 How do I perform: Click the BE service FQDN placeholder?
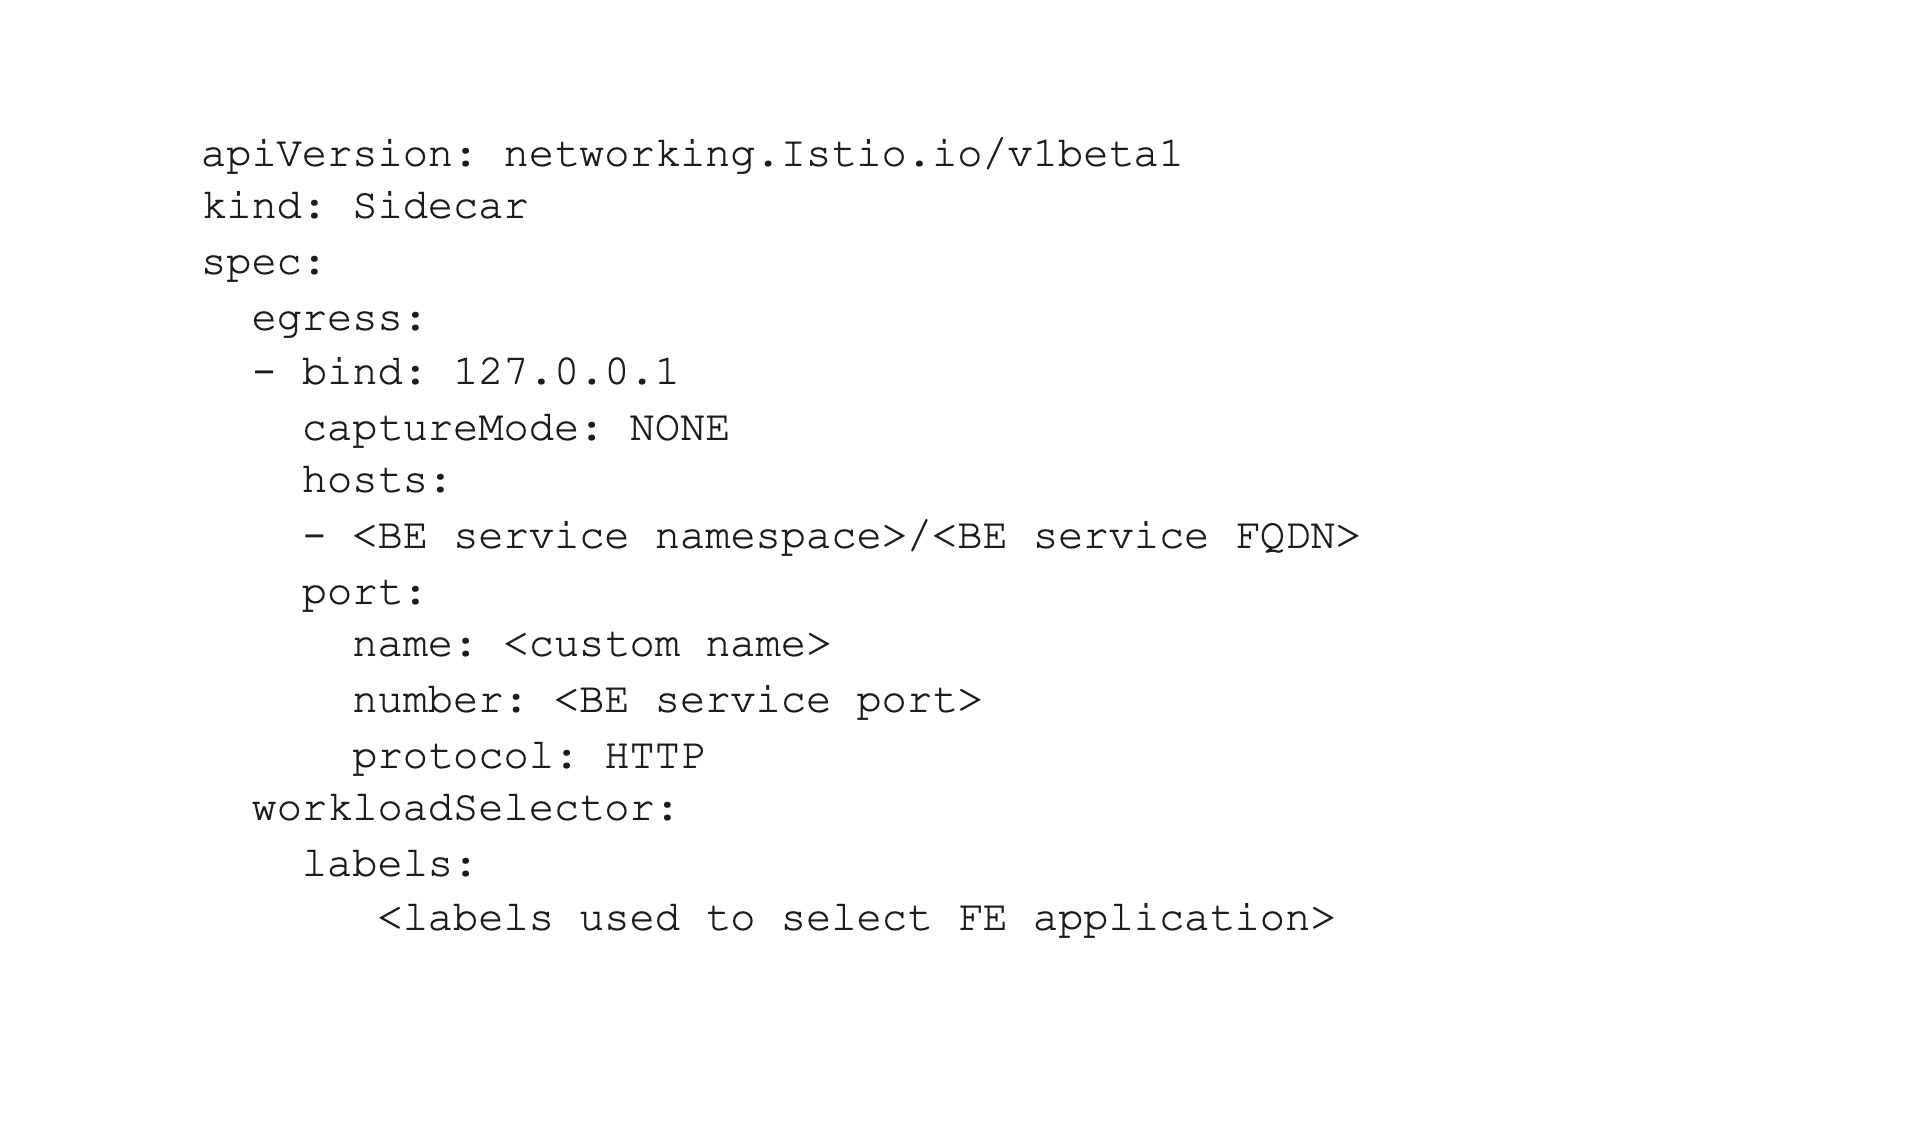coord(1146,537)
